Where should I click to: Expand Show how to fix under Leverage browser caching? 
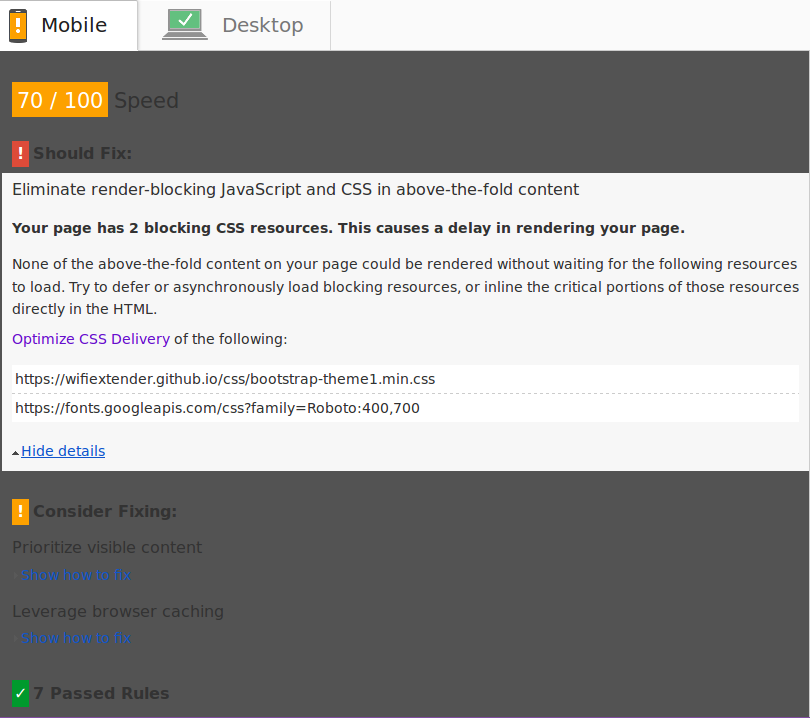76,638
